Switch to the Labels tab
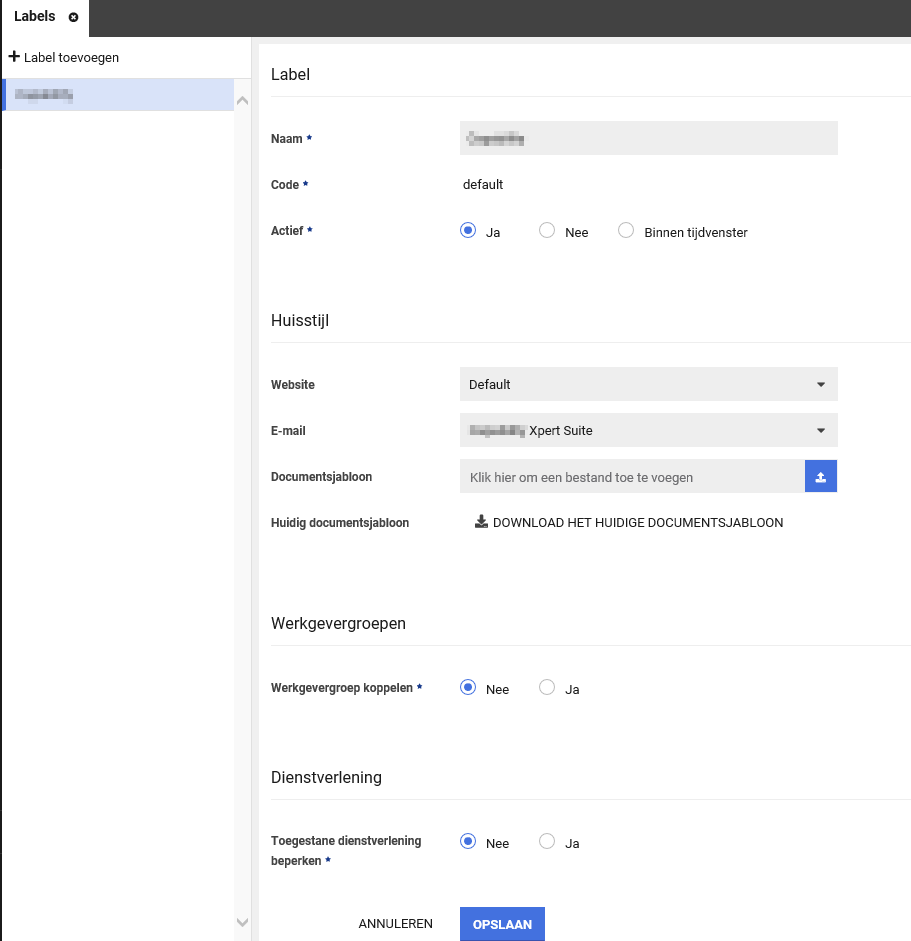Screen dimensions: 911x941 (x=35, y=18)
